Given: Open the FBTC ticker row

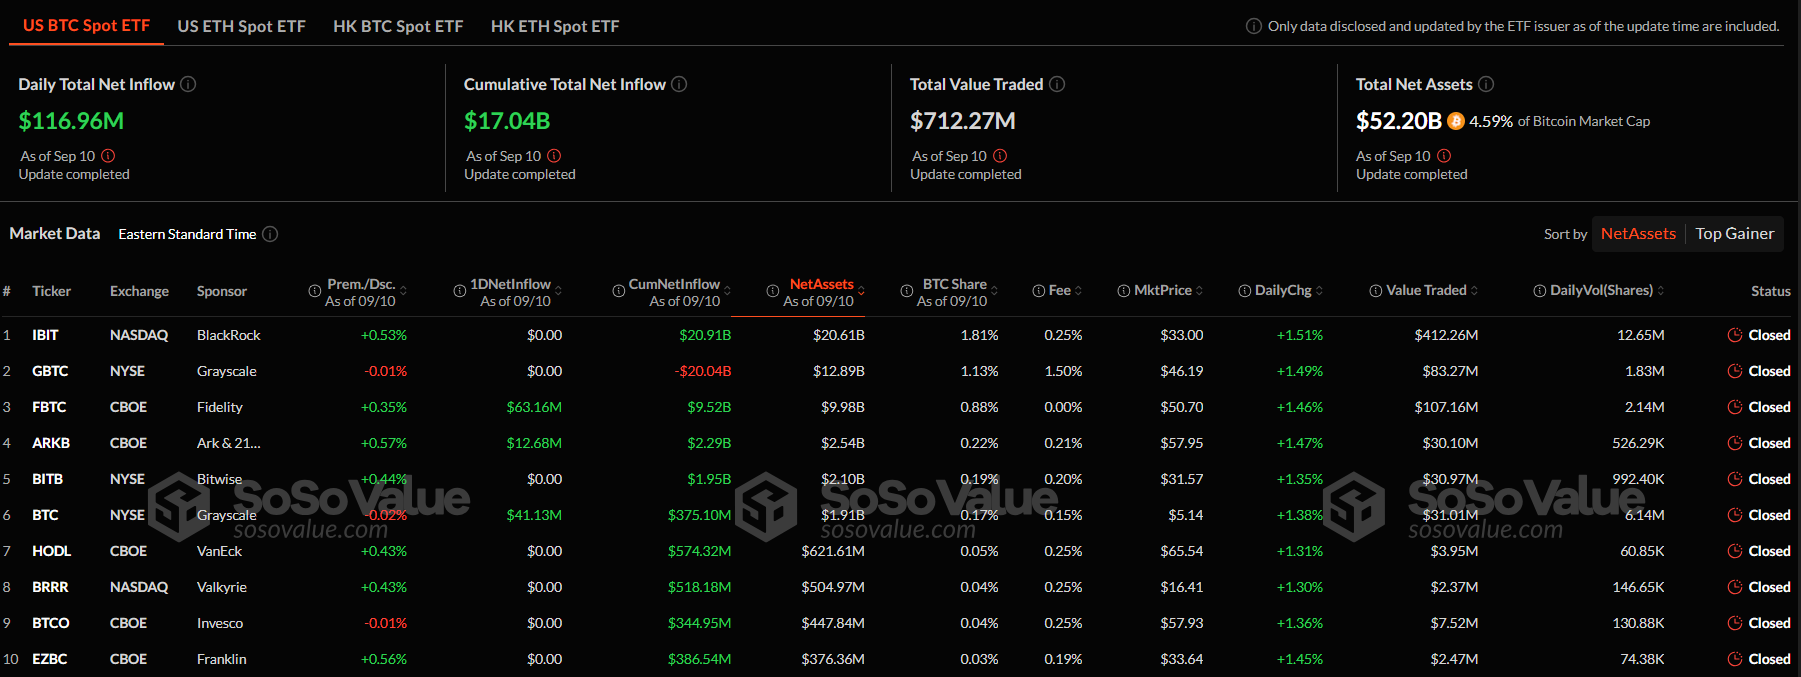Looking at the screenshot, I should (x=49, y=407).
